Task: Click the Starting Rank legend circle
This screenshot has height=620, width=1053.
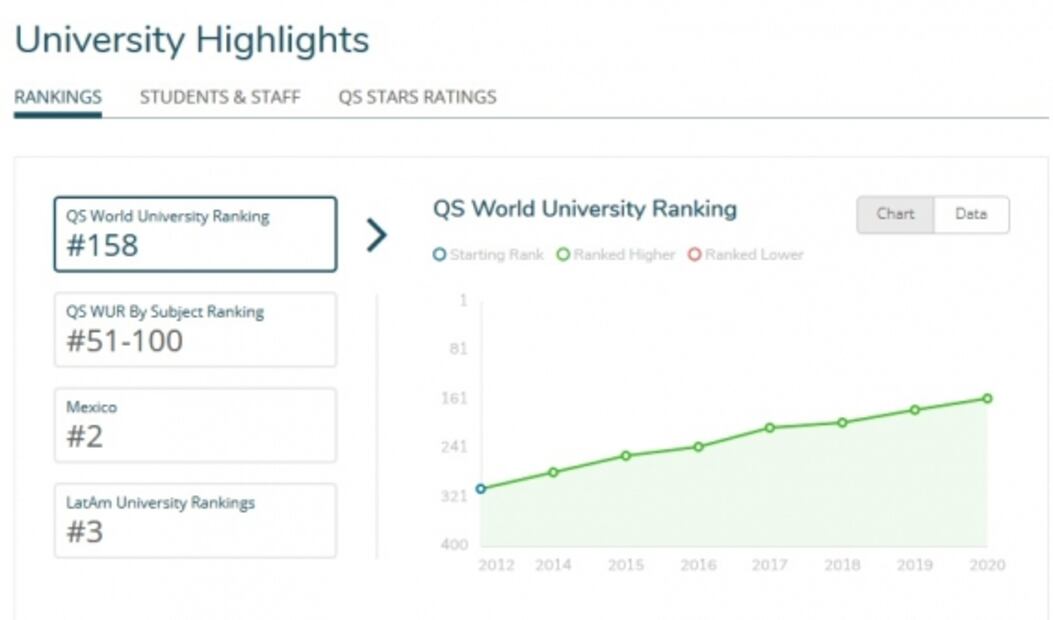Action: coord(439,255)
